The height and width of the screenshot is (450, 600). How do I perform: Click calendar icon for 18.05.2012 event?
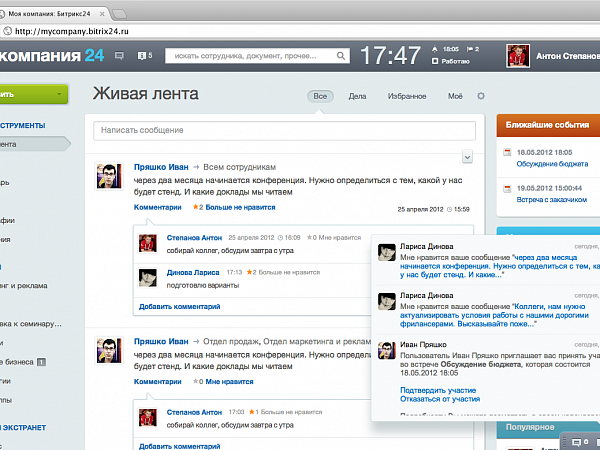(x=508, y=152)
